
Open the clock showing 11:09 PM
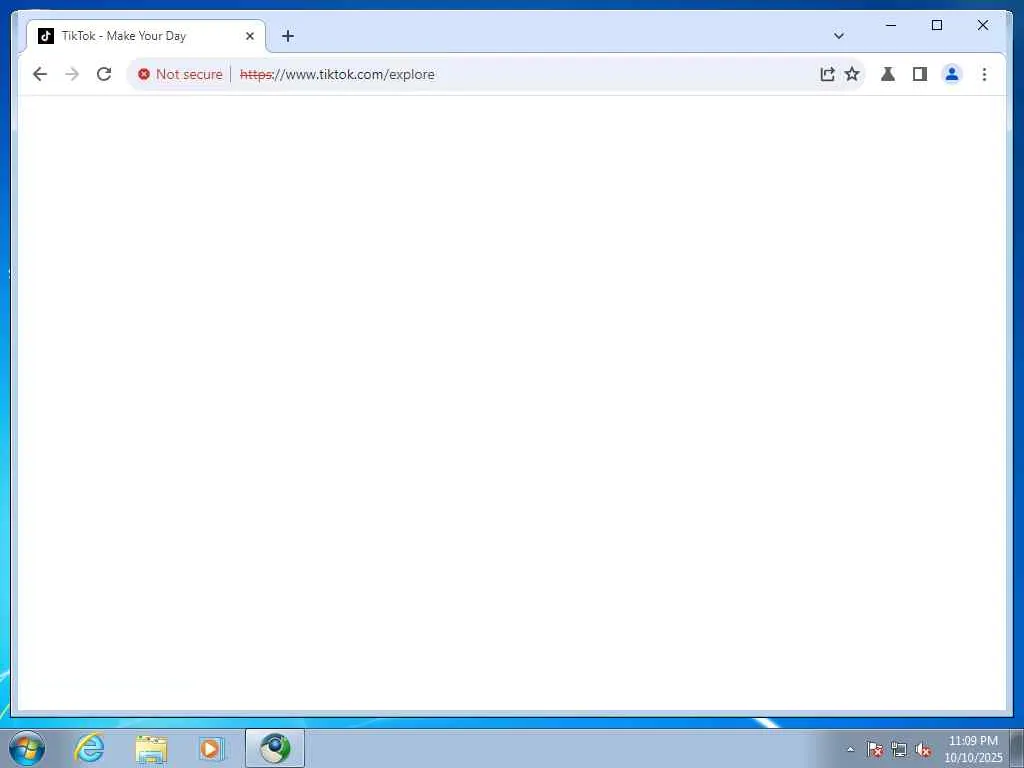(973, 749)
